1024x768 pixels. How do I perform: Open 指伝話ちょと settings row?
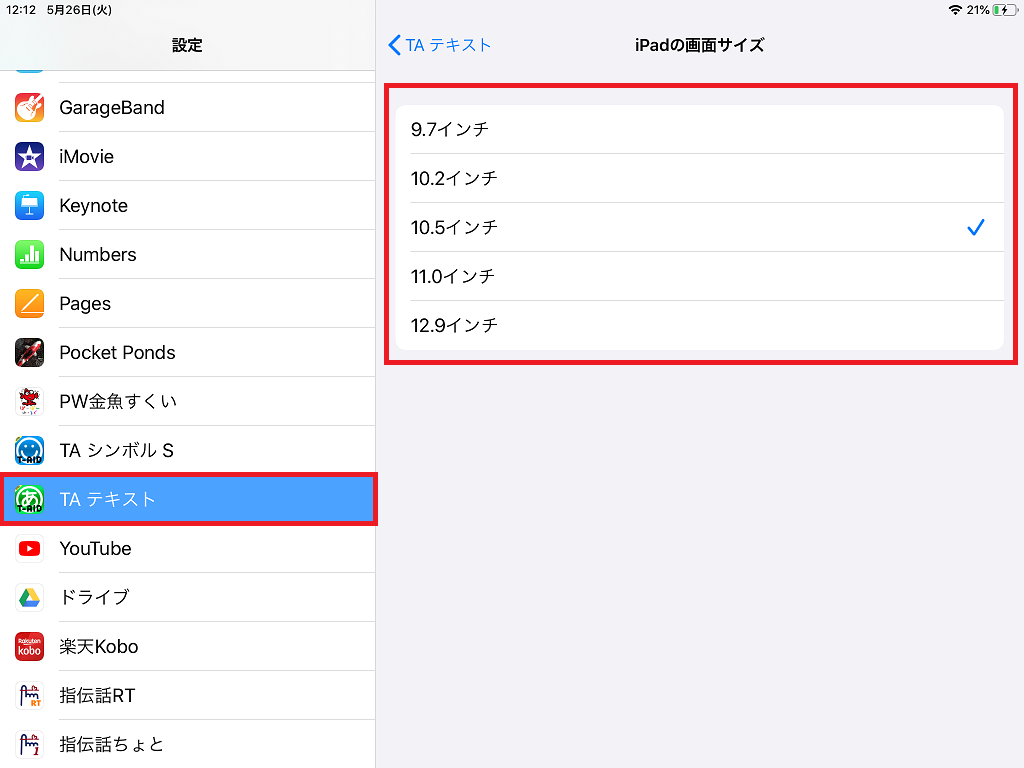[x=187, y=744]
